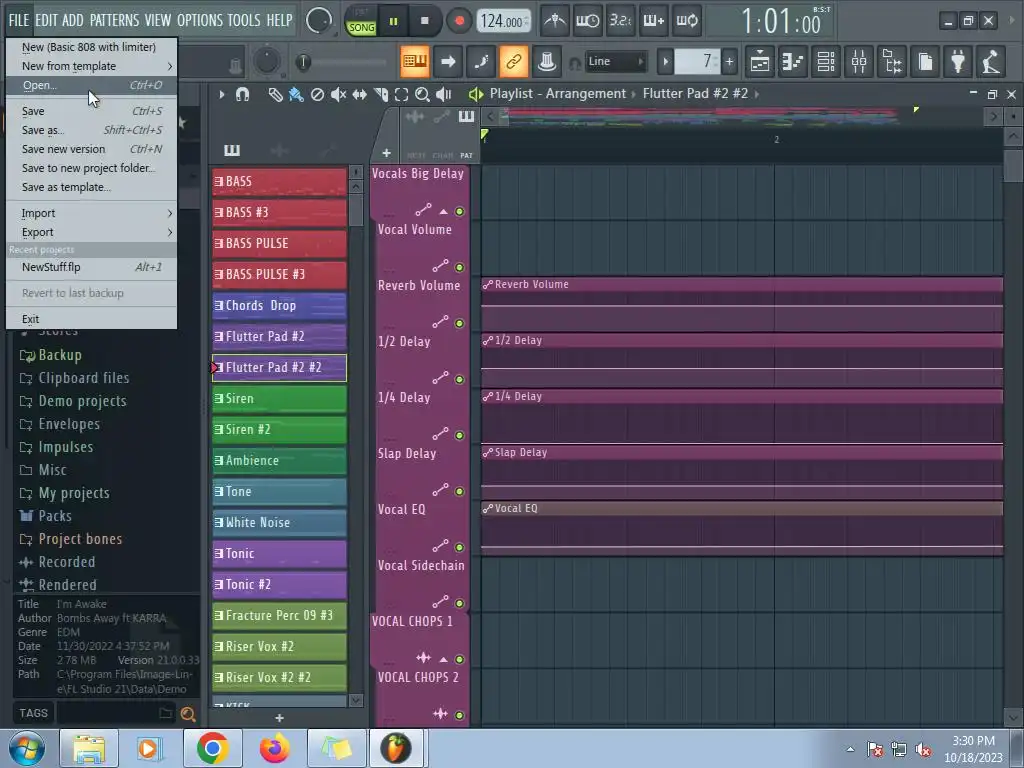Select the Delete tool in playlist

(x=317, y=95)
